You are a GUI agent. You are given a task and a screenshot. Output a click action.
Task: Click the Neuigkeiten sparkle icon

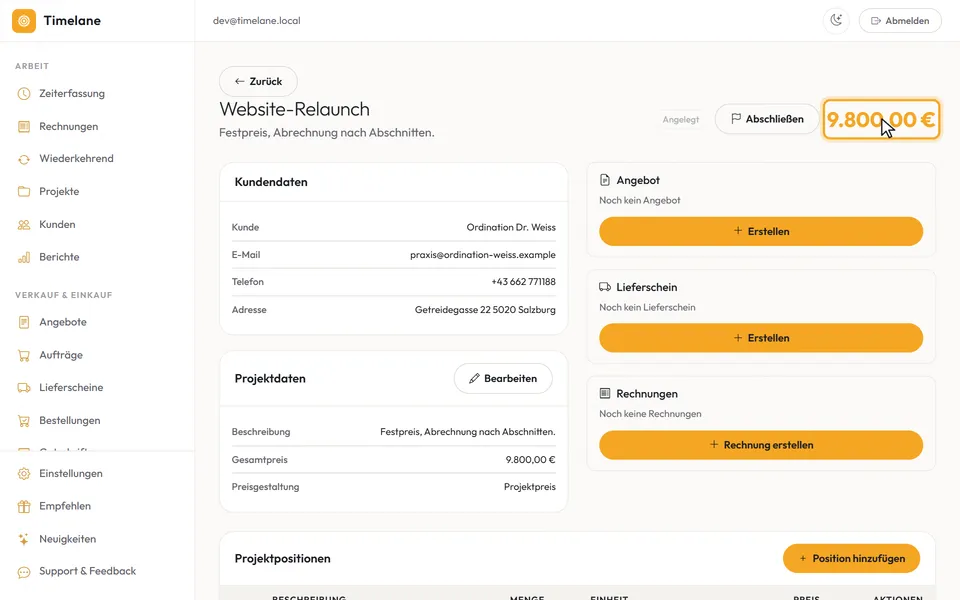[x=24, y=539]
